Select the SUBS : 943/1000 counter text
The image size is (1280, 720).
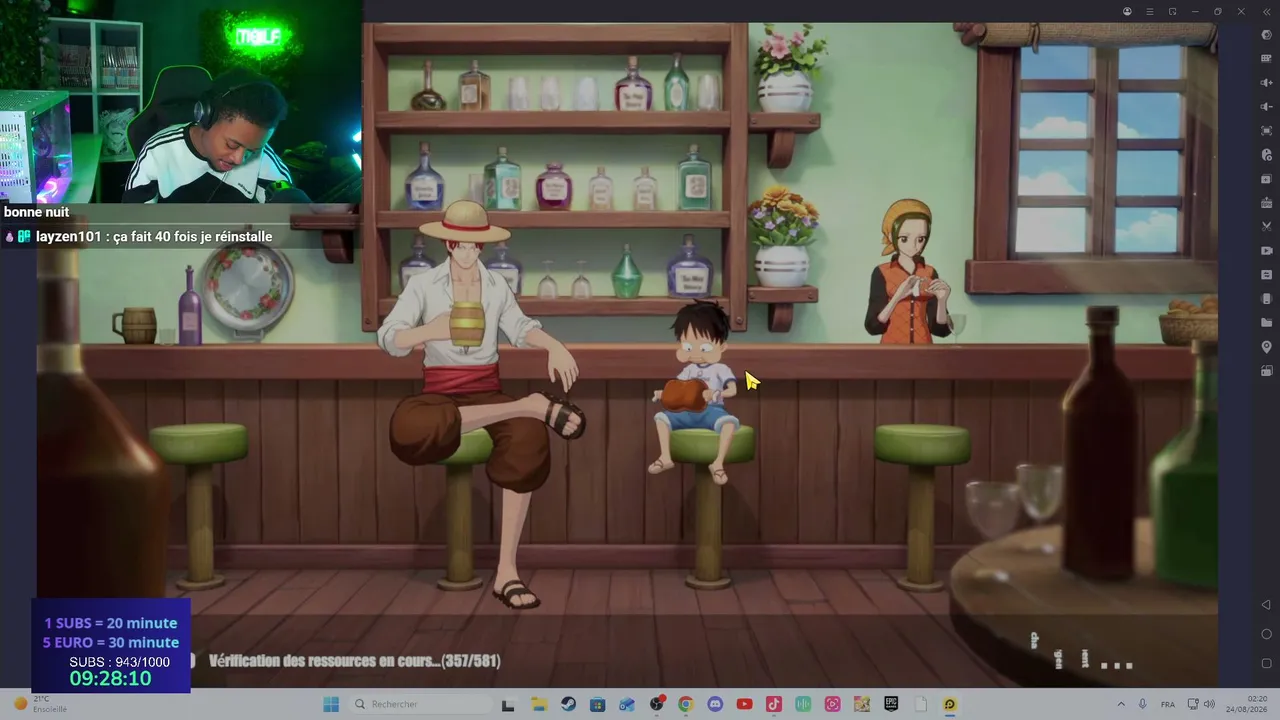point(119,662)
